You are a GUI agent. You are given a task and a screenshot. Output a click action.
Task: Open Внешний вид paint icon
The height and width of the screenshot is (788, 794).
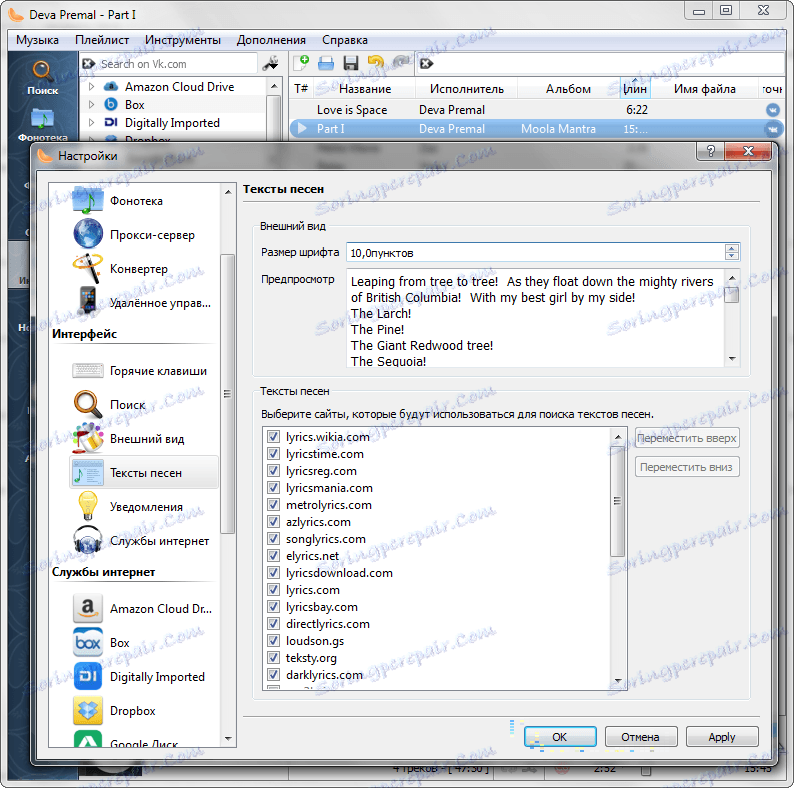88,439
